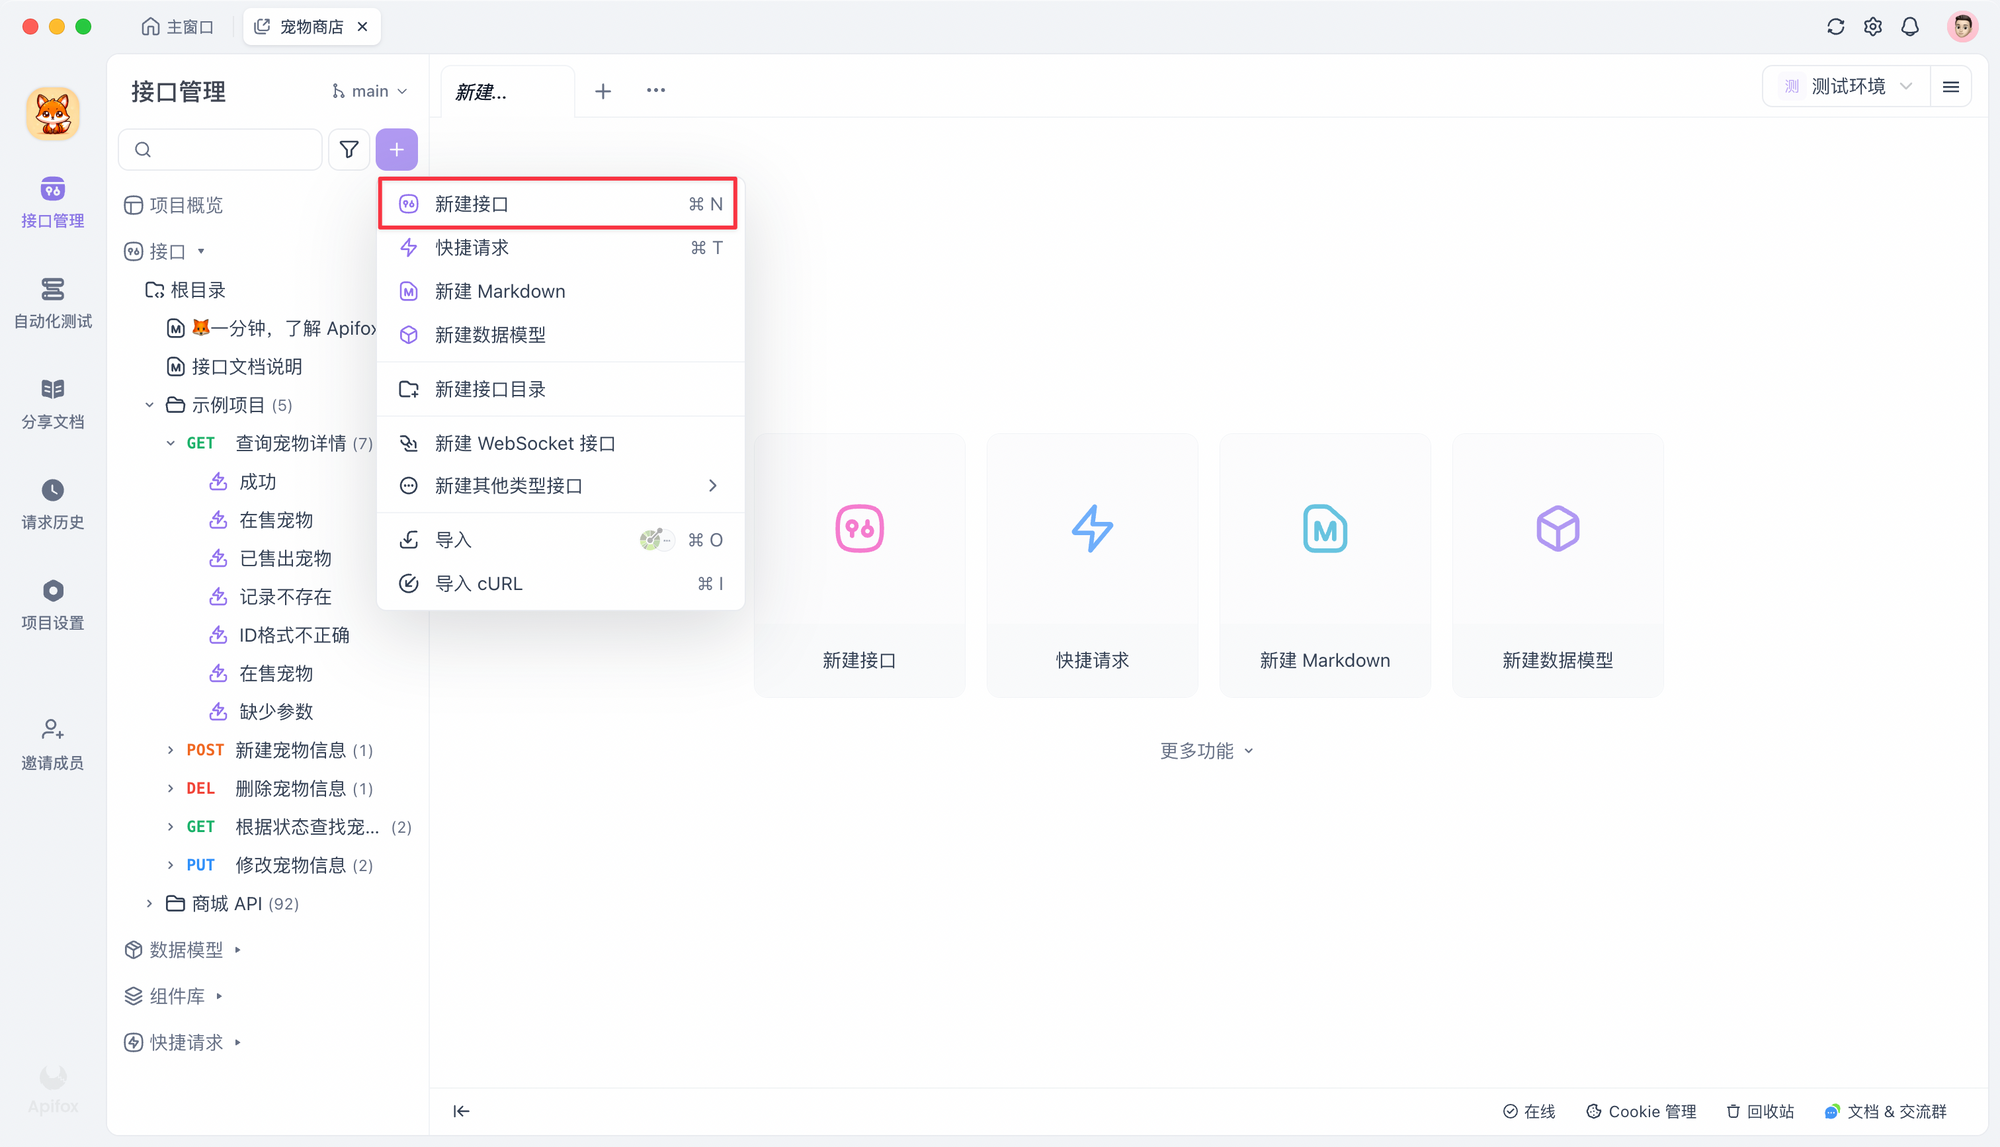Expand GET 根据状态查找宠... node
This screenshot has width=2000, height=1147.
pos(170,827)
